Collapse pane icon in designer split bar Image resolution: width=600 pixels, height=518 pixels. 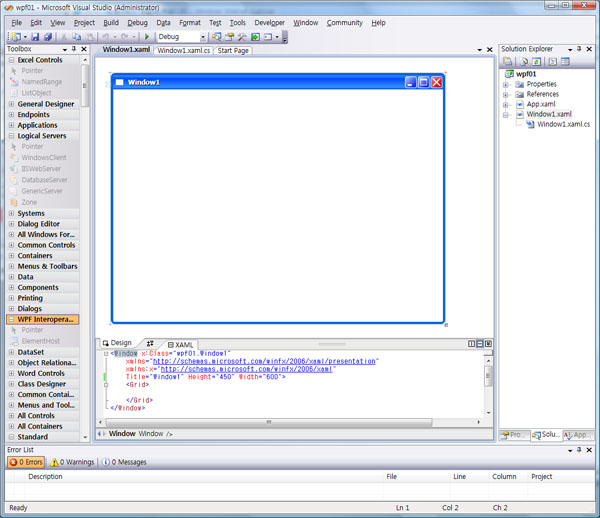pyautogui.click(x=488, y=344)
